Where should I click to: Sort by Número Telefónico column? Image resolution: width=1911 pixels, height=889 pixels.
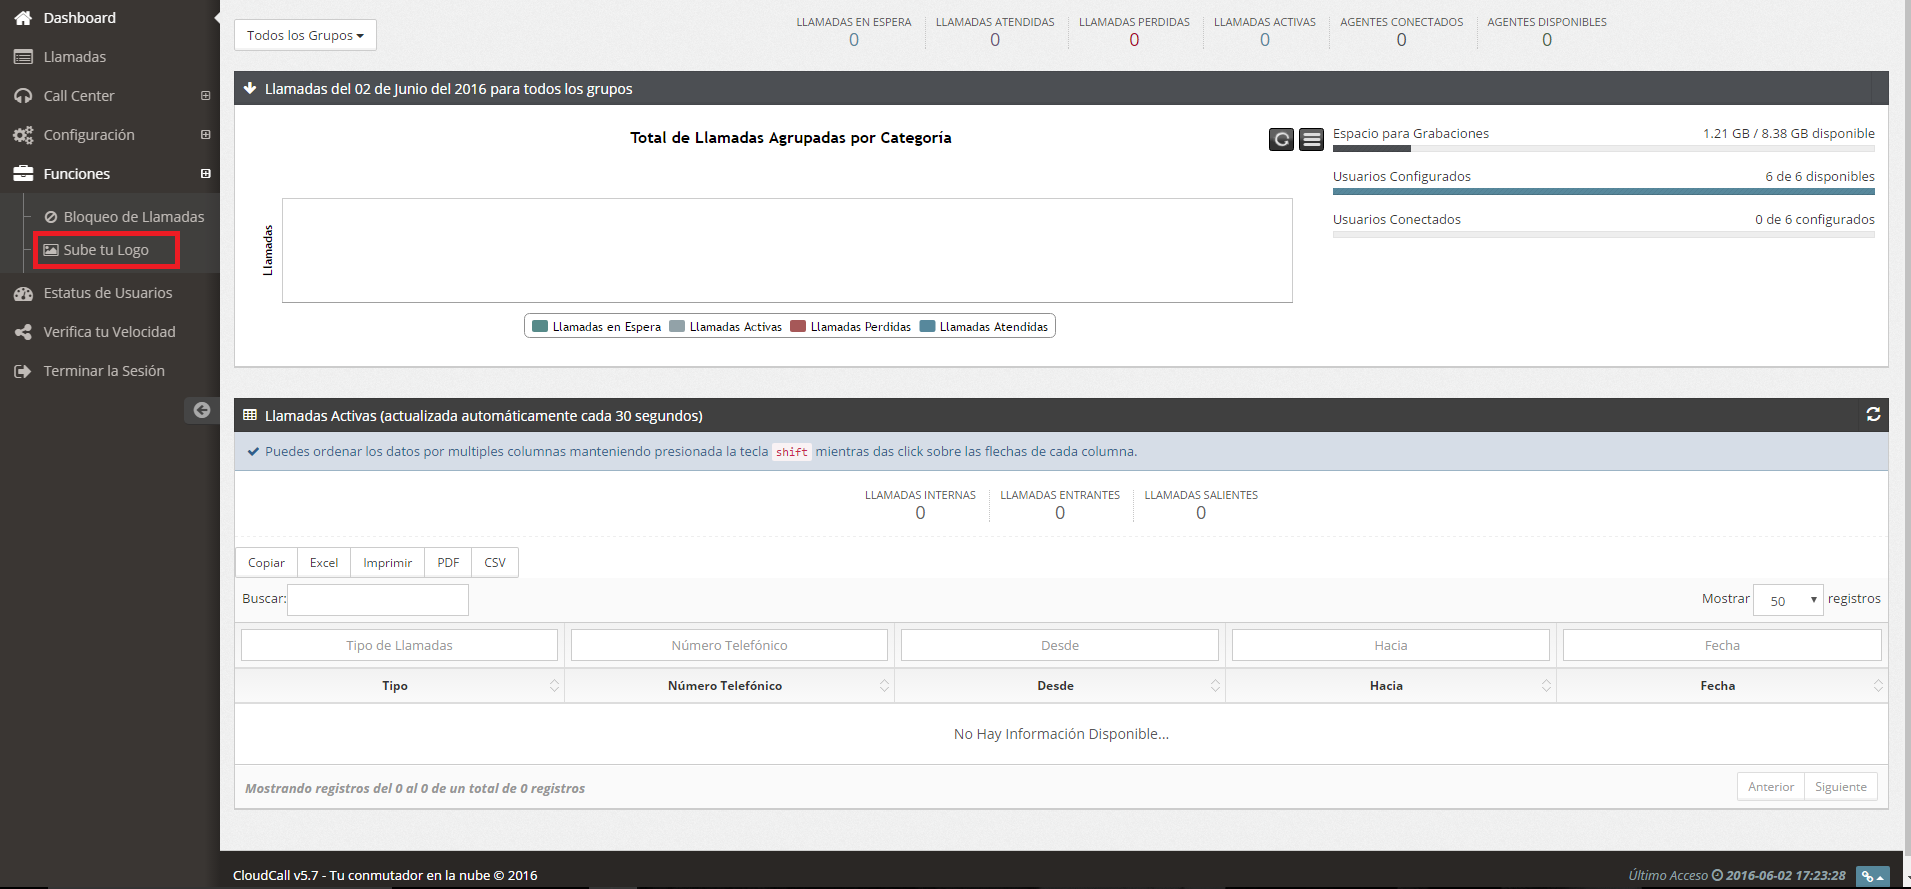click(x=730, y=686)
